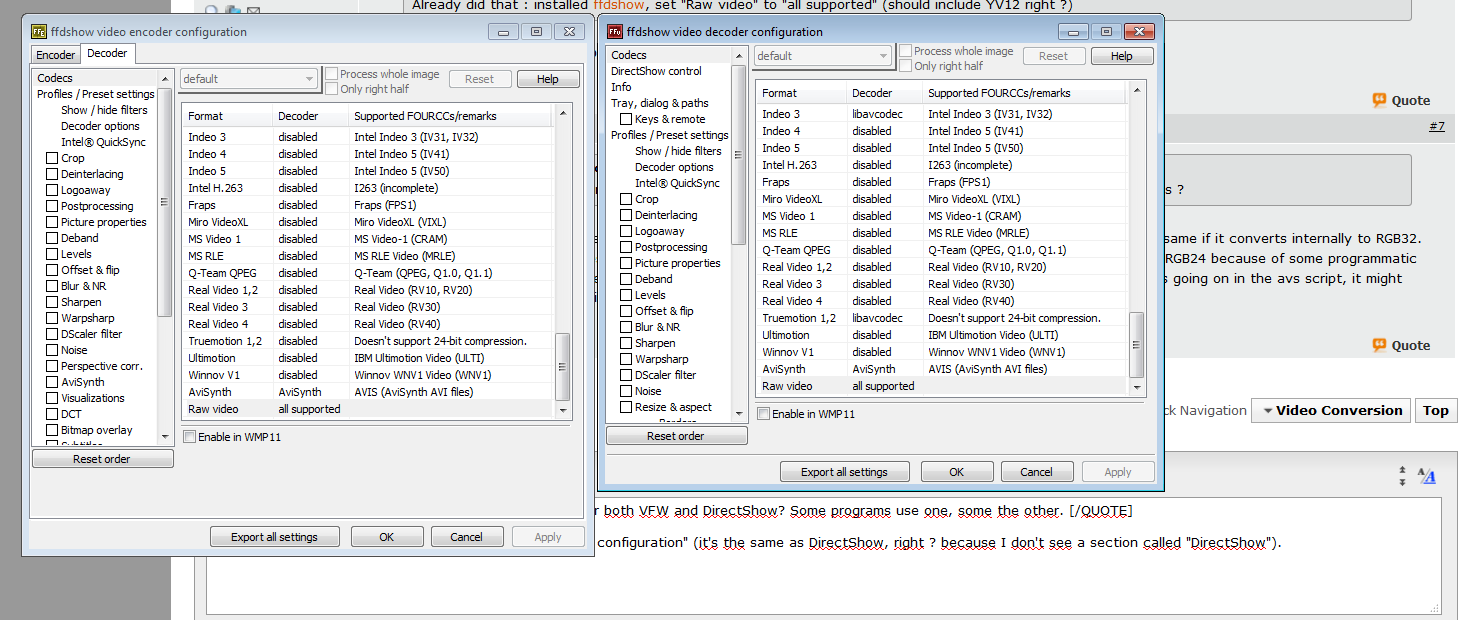Viewport: 1467px width, 620px height.
Task: Select Raw video row in encoder codec list
Action: pos(368,409)
